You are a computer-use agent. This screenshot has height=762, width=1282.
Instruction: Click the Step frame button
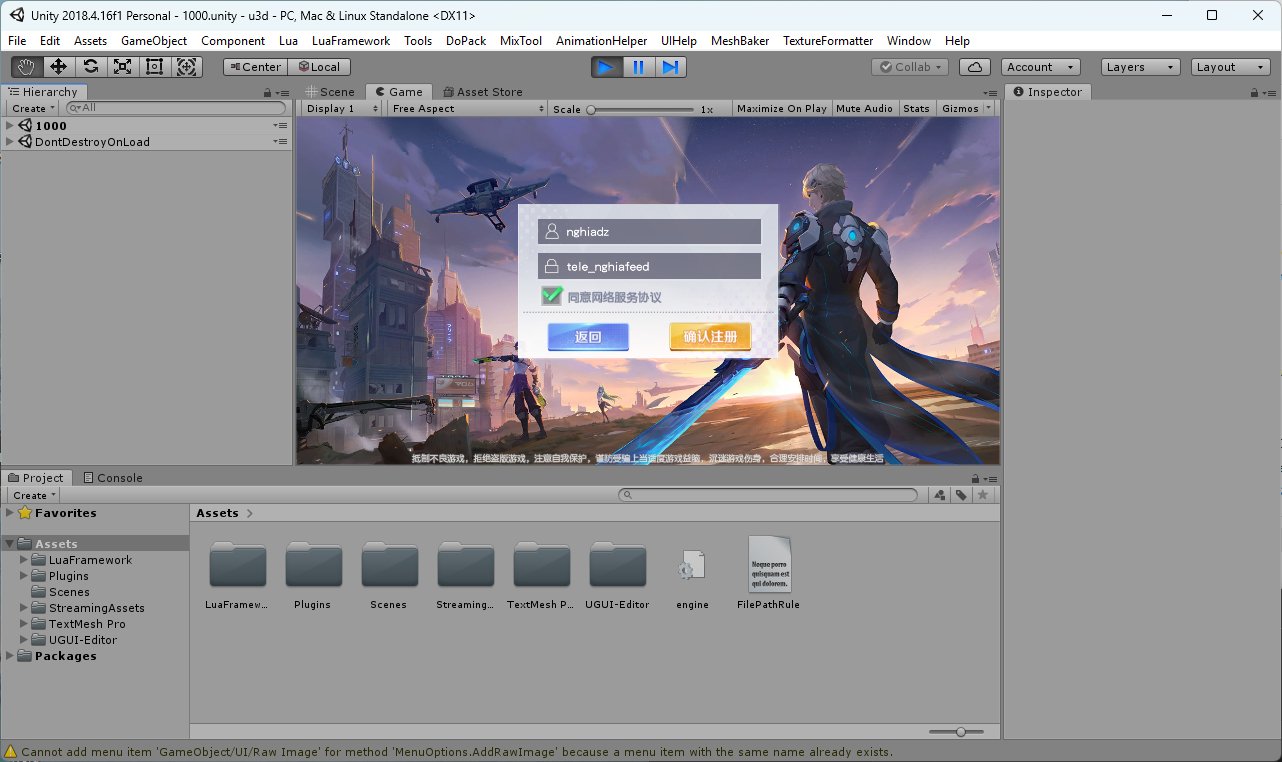click(x=670, y=67)
